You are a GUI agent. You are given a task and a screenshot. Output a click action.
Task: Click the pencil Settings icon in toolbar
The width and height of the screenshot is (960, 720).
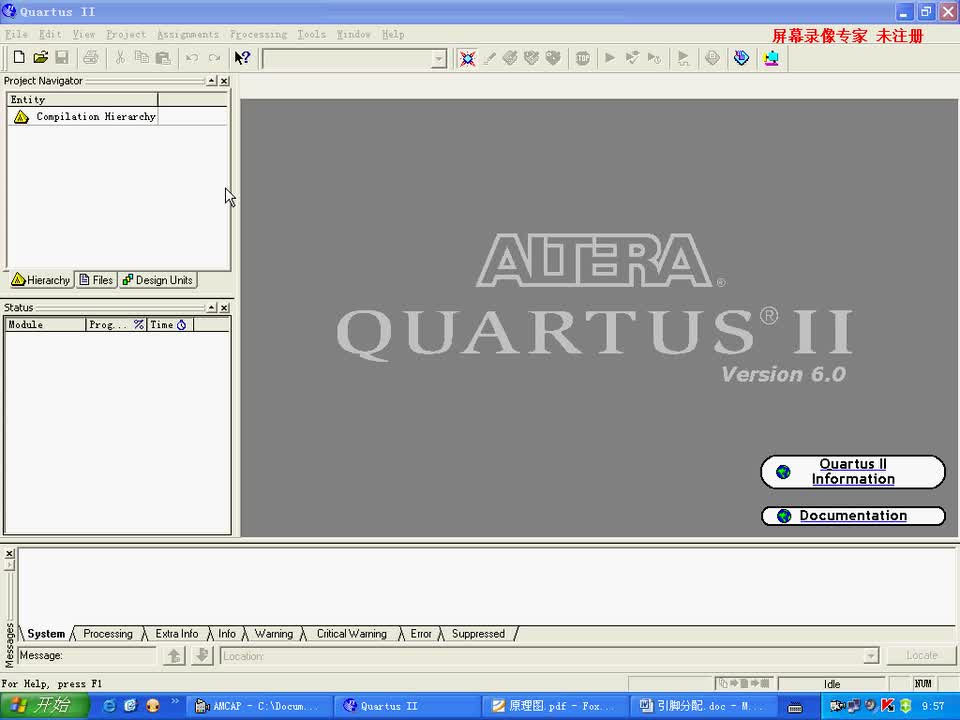click(x=489, y=58)
